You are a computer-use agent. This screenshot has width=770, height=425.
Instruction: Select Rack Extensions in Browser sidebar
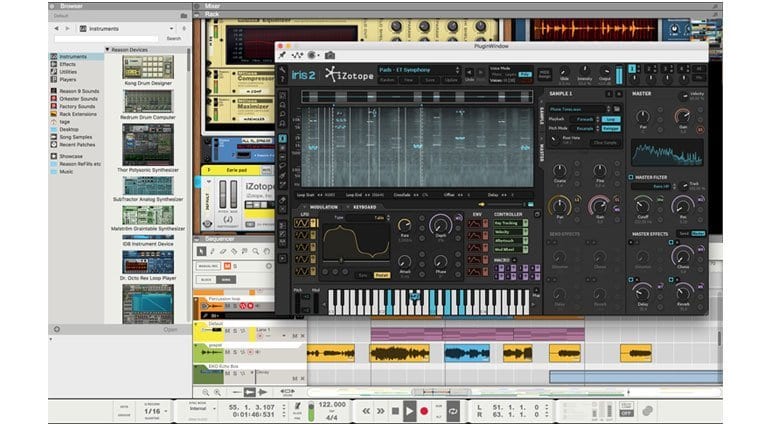[x=78, y=114]
